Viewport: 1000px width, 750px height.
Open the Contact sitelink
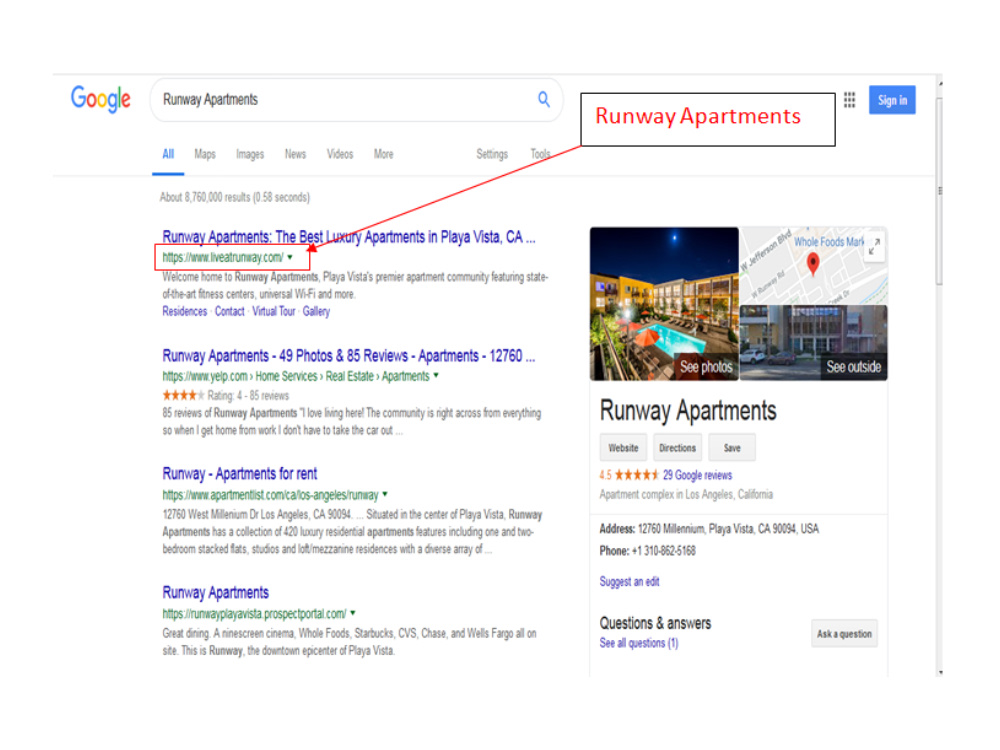click(229, 311)
